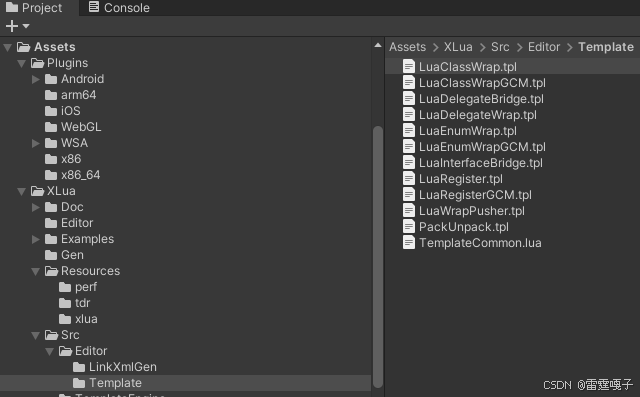The height and width of the screenshot is (397, 640).
Task: Switch to the Project tab
Action: click(x=34, y=8)
